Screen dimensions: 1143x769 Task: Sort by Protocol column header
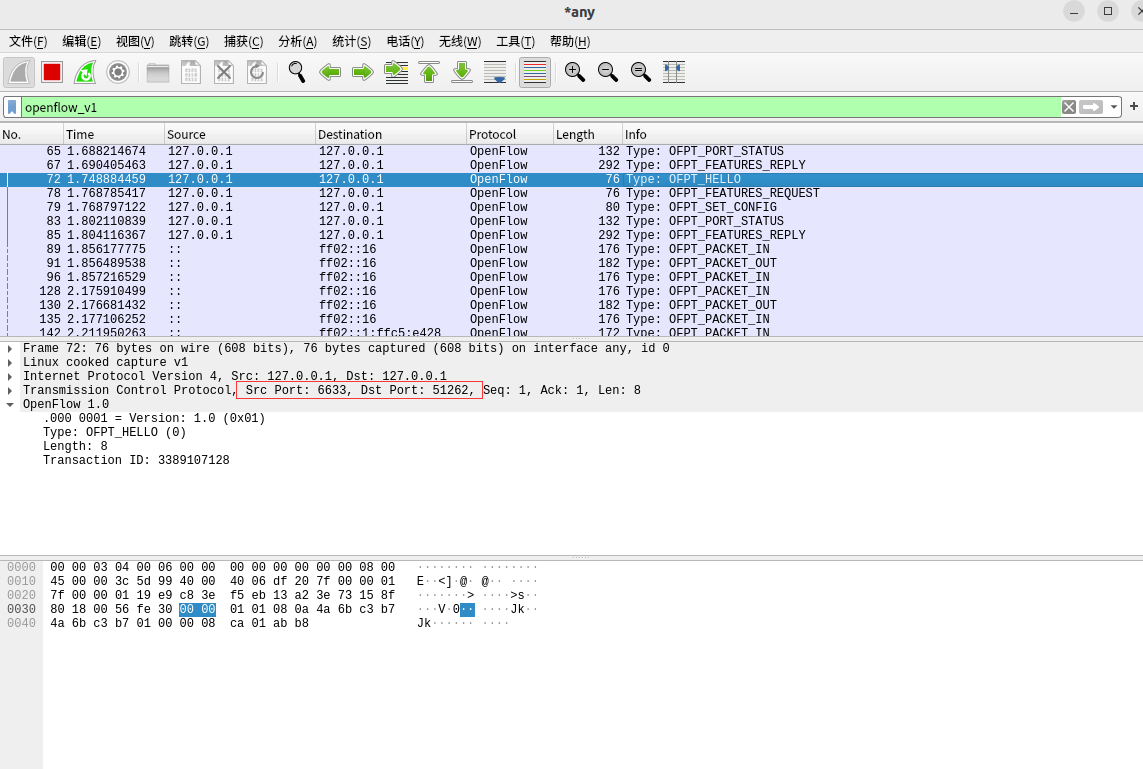click(x=510, y=134)
